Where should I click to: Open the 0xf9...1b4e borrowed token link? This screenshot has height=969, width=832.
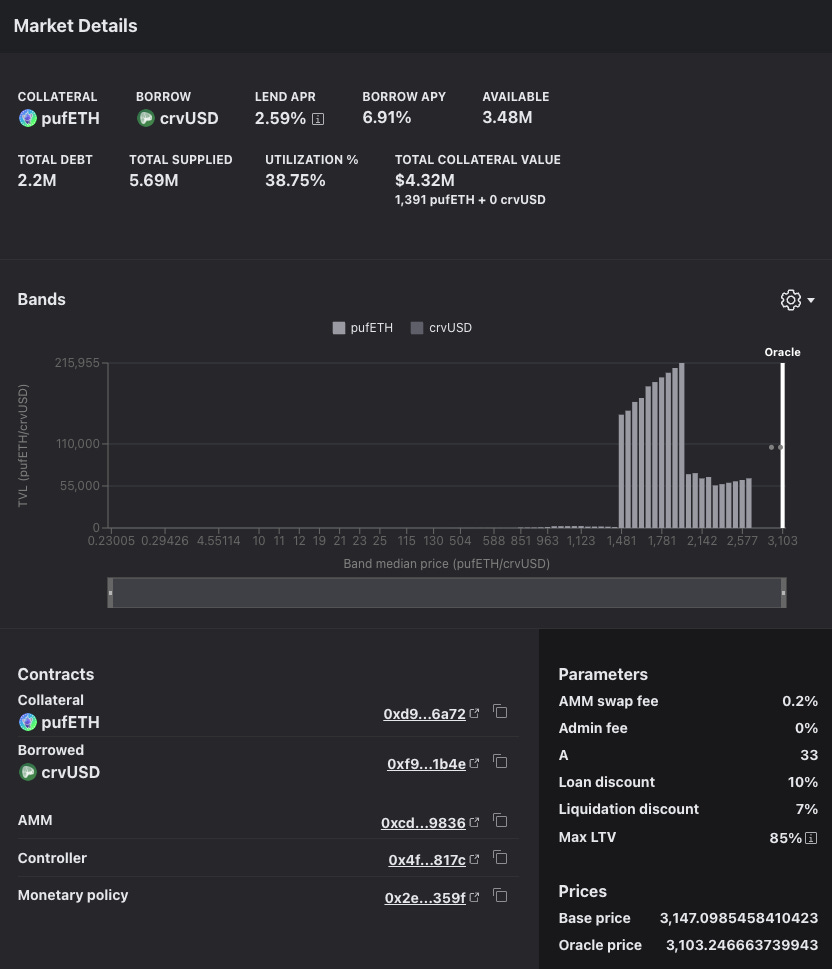point(426,764)
